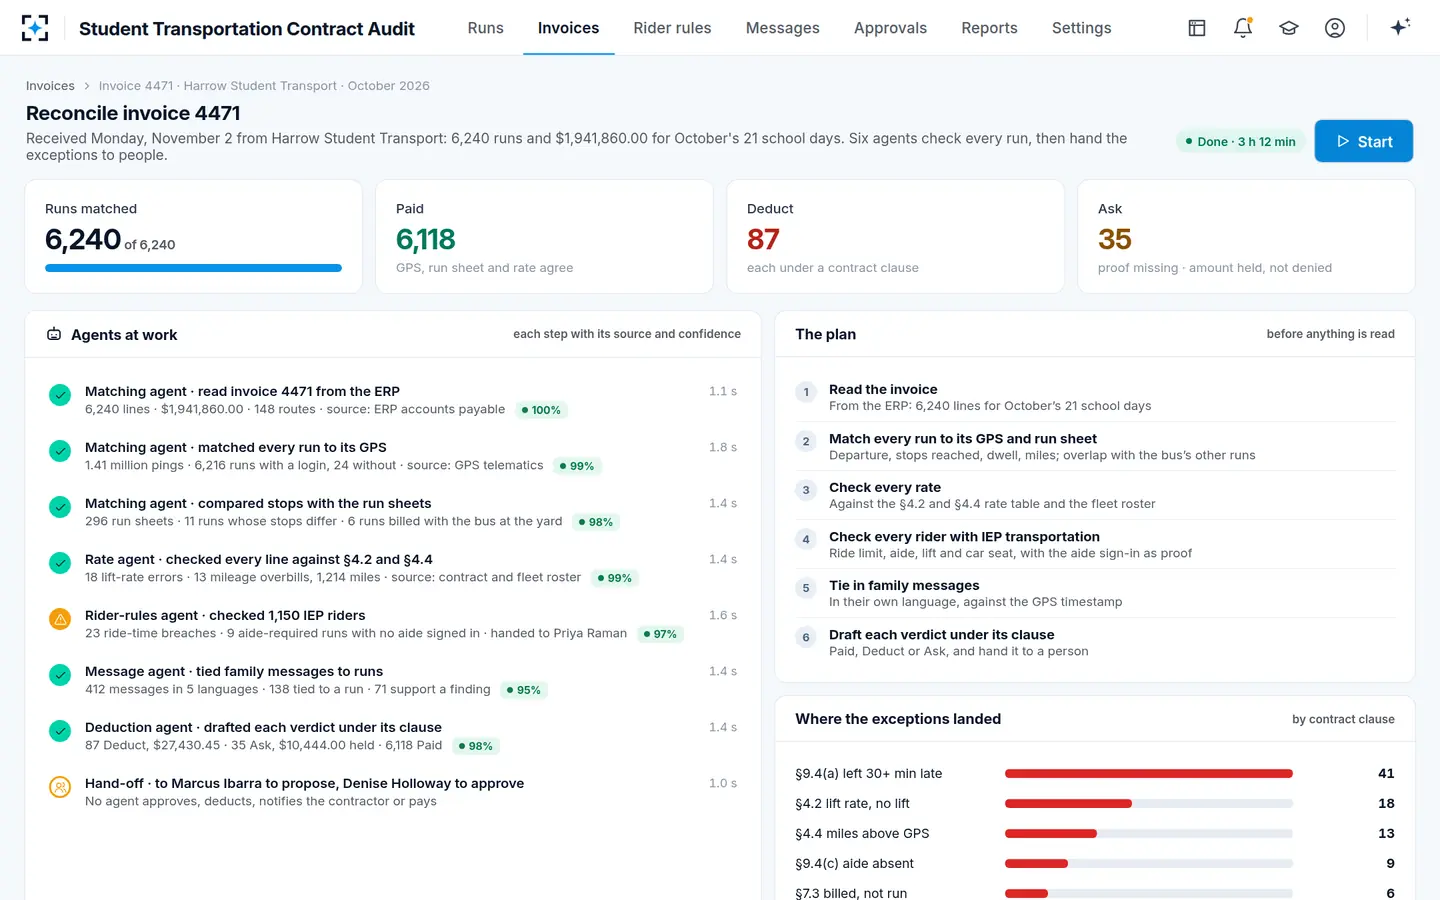
Task: Click warning icon for Rider-rules agent step
Action: pos(60,619)
